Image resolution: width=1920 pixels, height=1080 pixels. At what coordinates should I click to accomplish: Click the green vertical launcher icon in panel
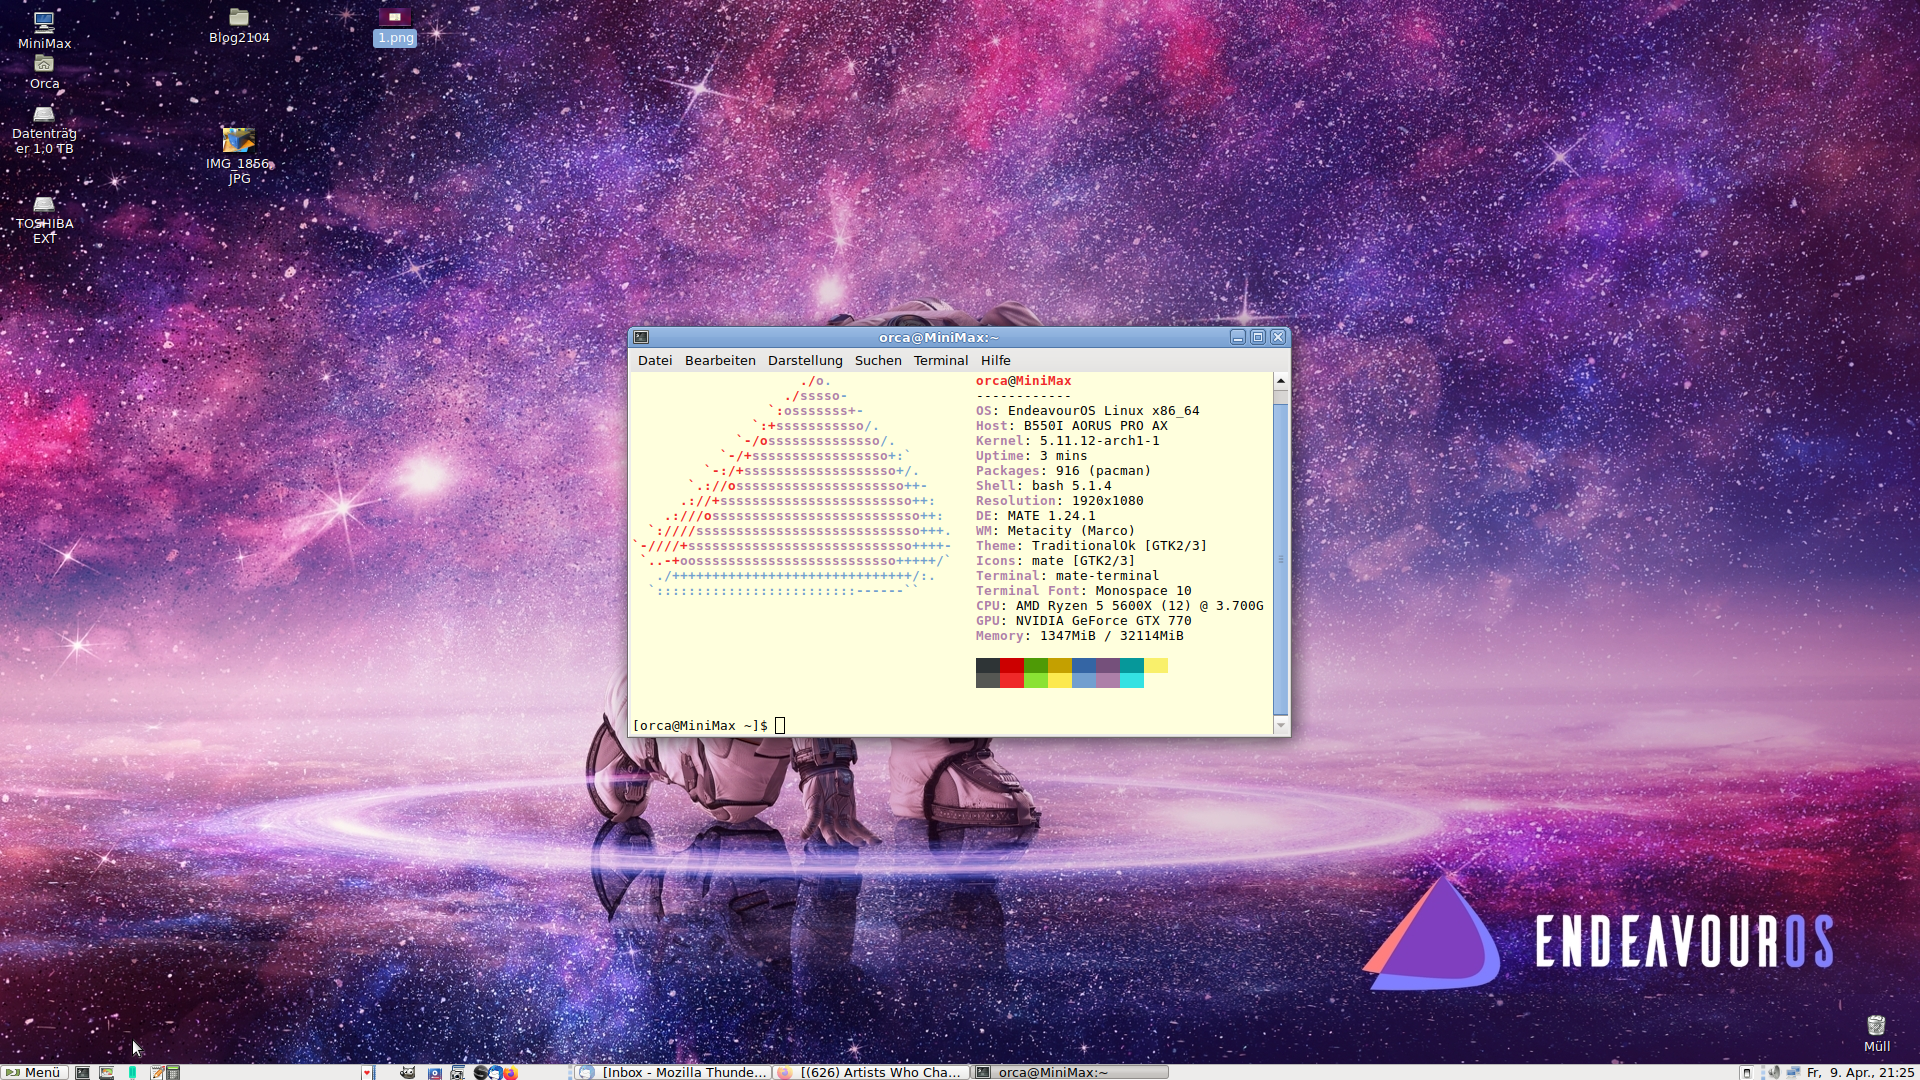(x=132, y=1072)
